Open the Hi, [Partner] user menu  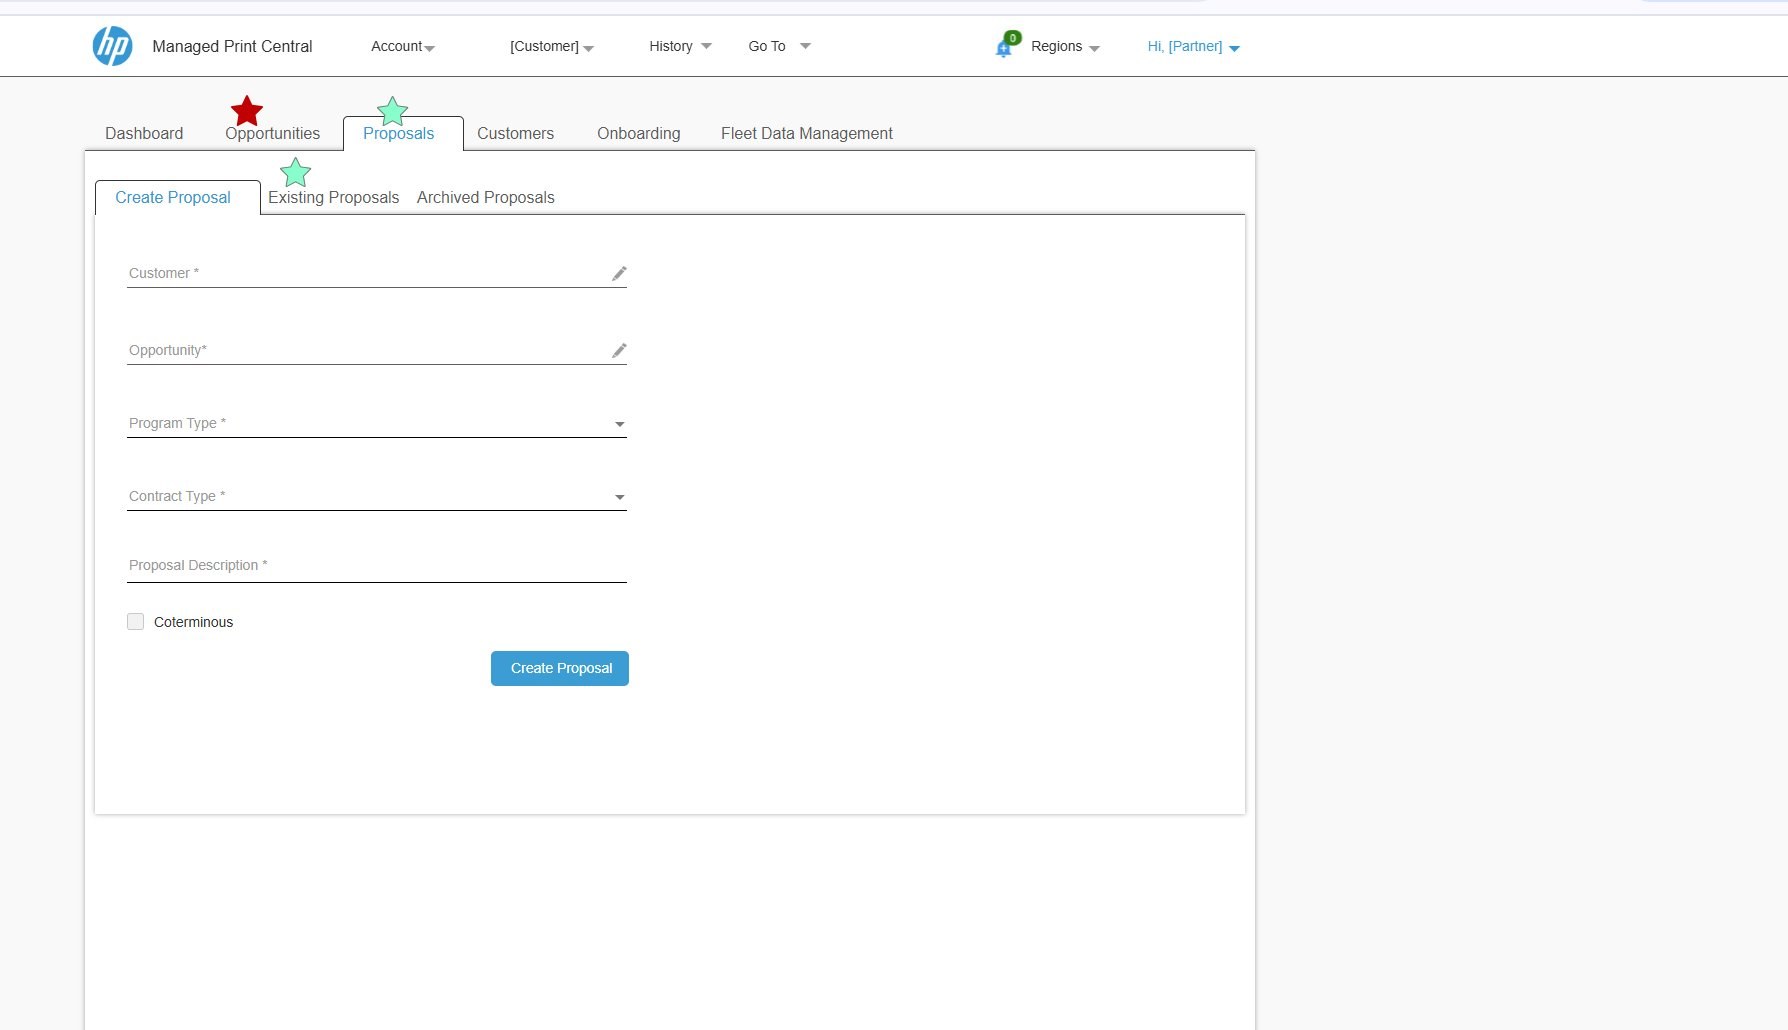pyautogui.click(x=1193, y=47)
